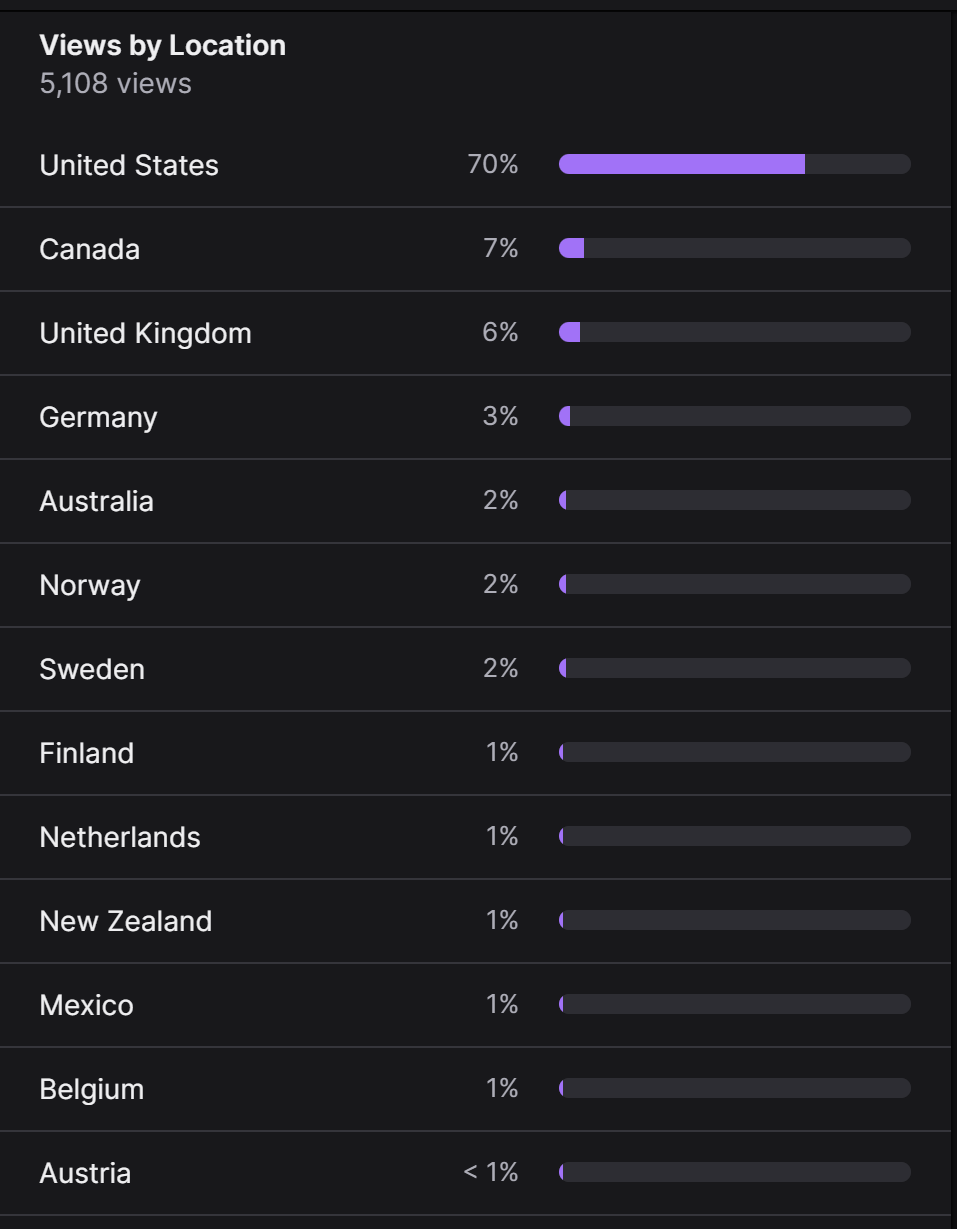Screen dimensions: 957x1229
Task: Click the 5,108 views total text
Action: [115, 83]
